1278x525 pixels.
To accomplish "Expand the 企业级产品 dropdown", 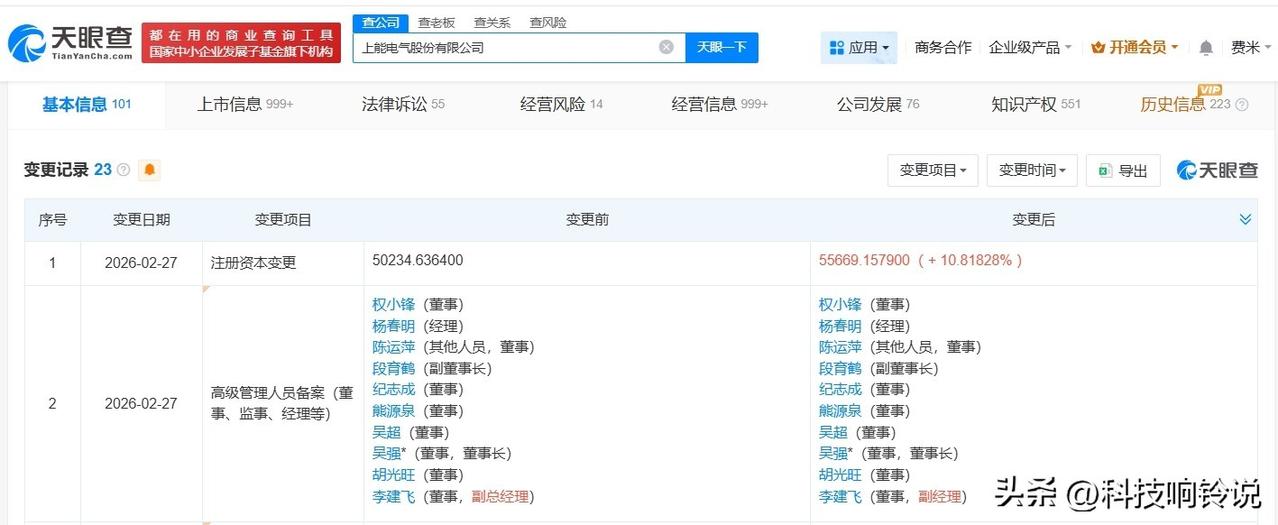I will (x=1030, y=47).
